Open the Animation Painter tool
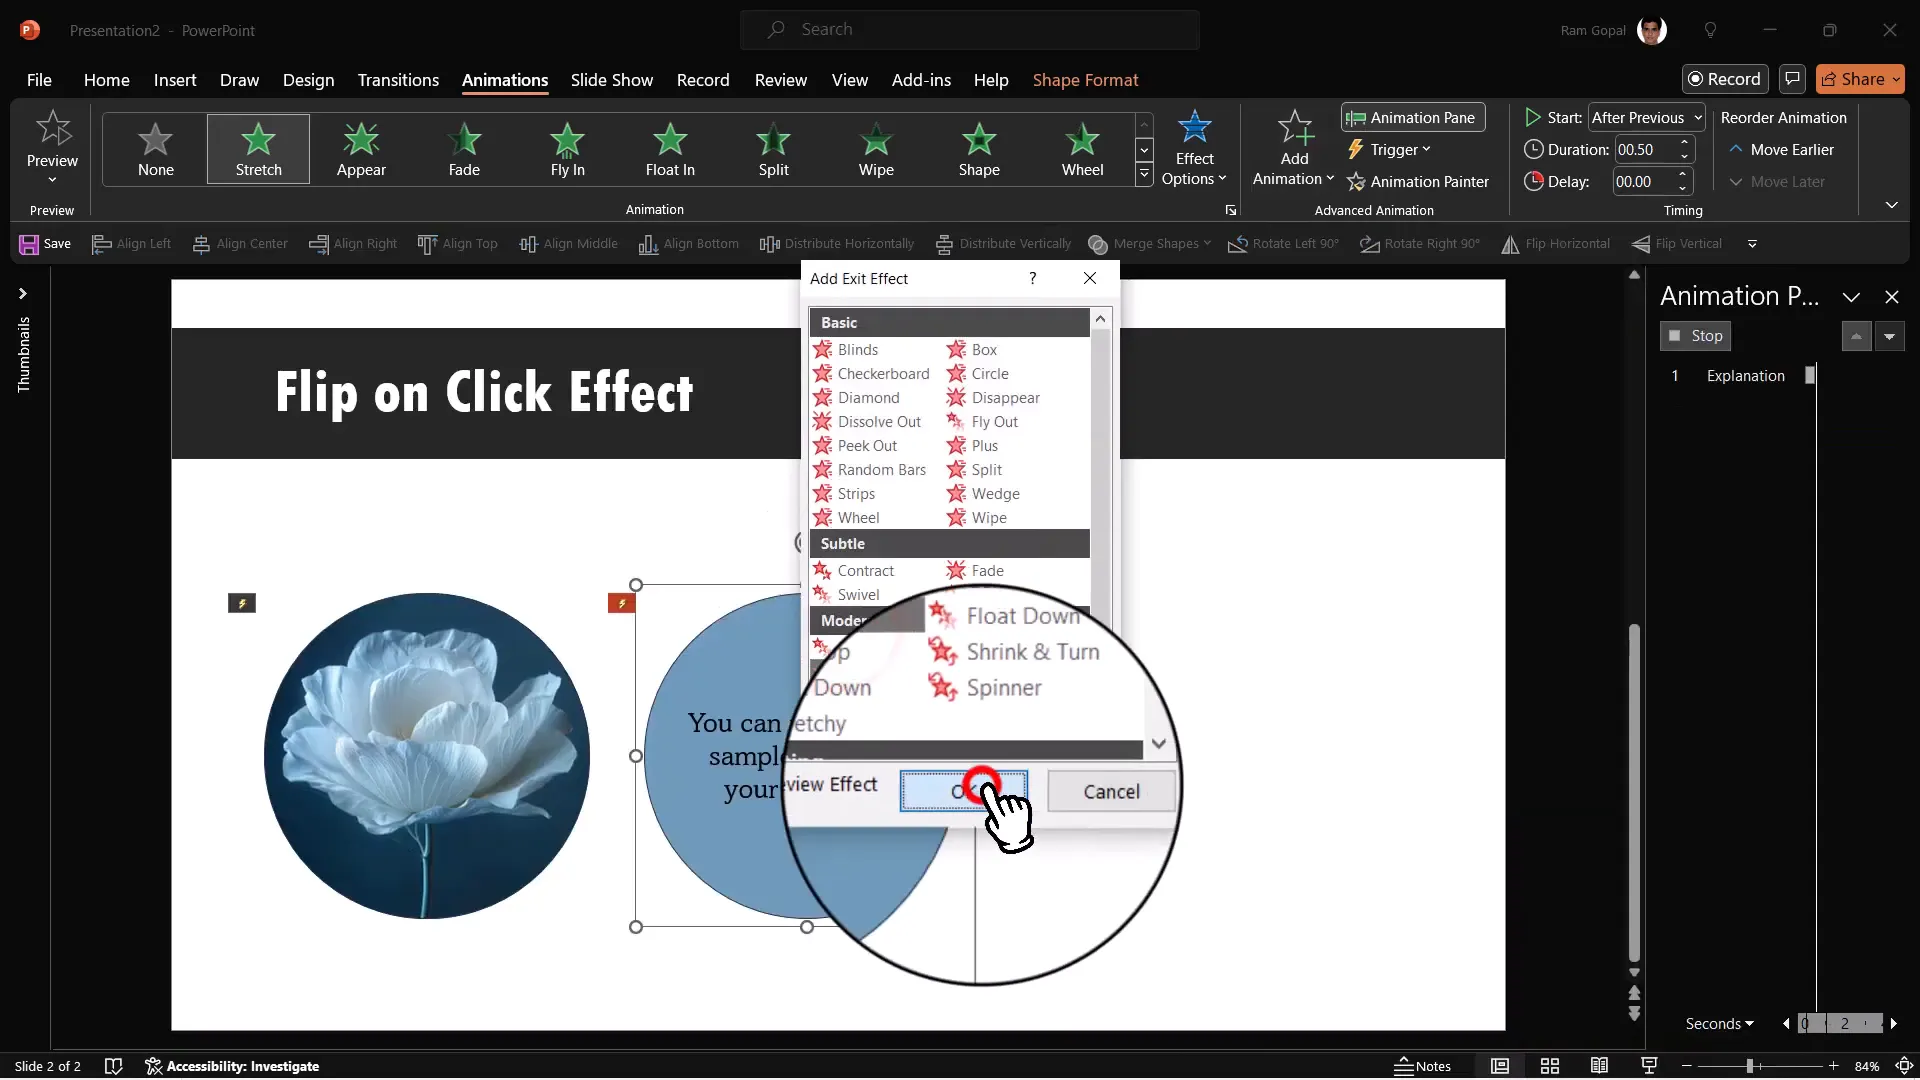 click(1418, 182)
